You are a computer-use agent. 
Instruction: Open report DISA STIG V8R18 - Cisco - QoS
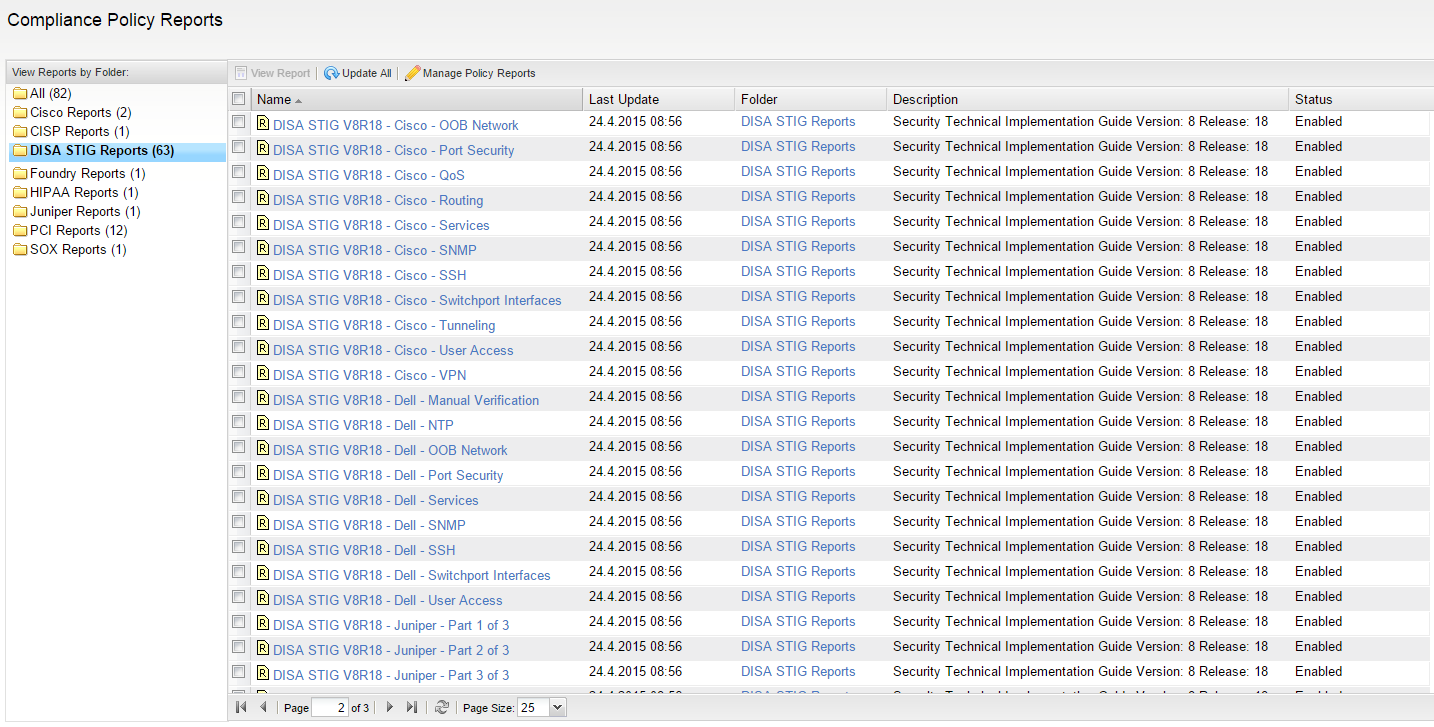[x=369, y=175]
